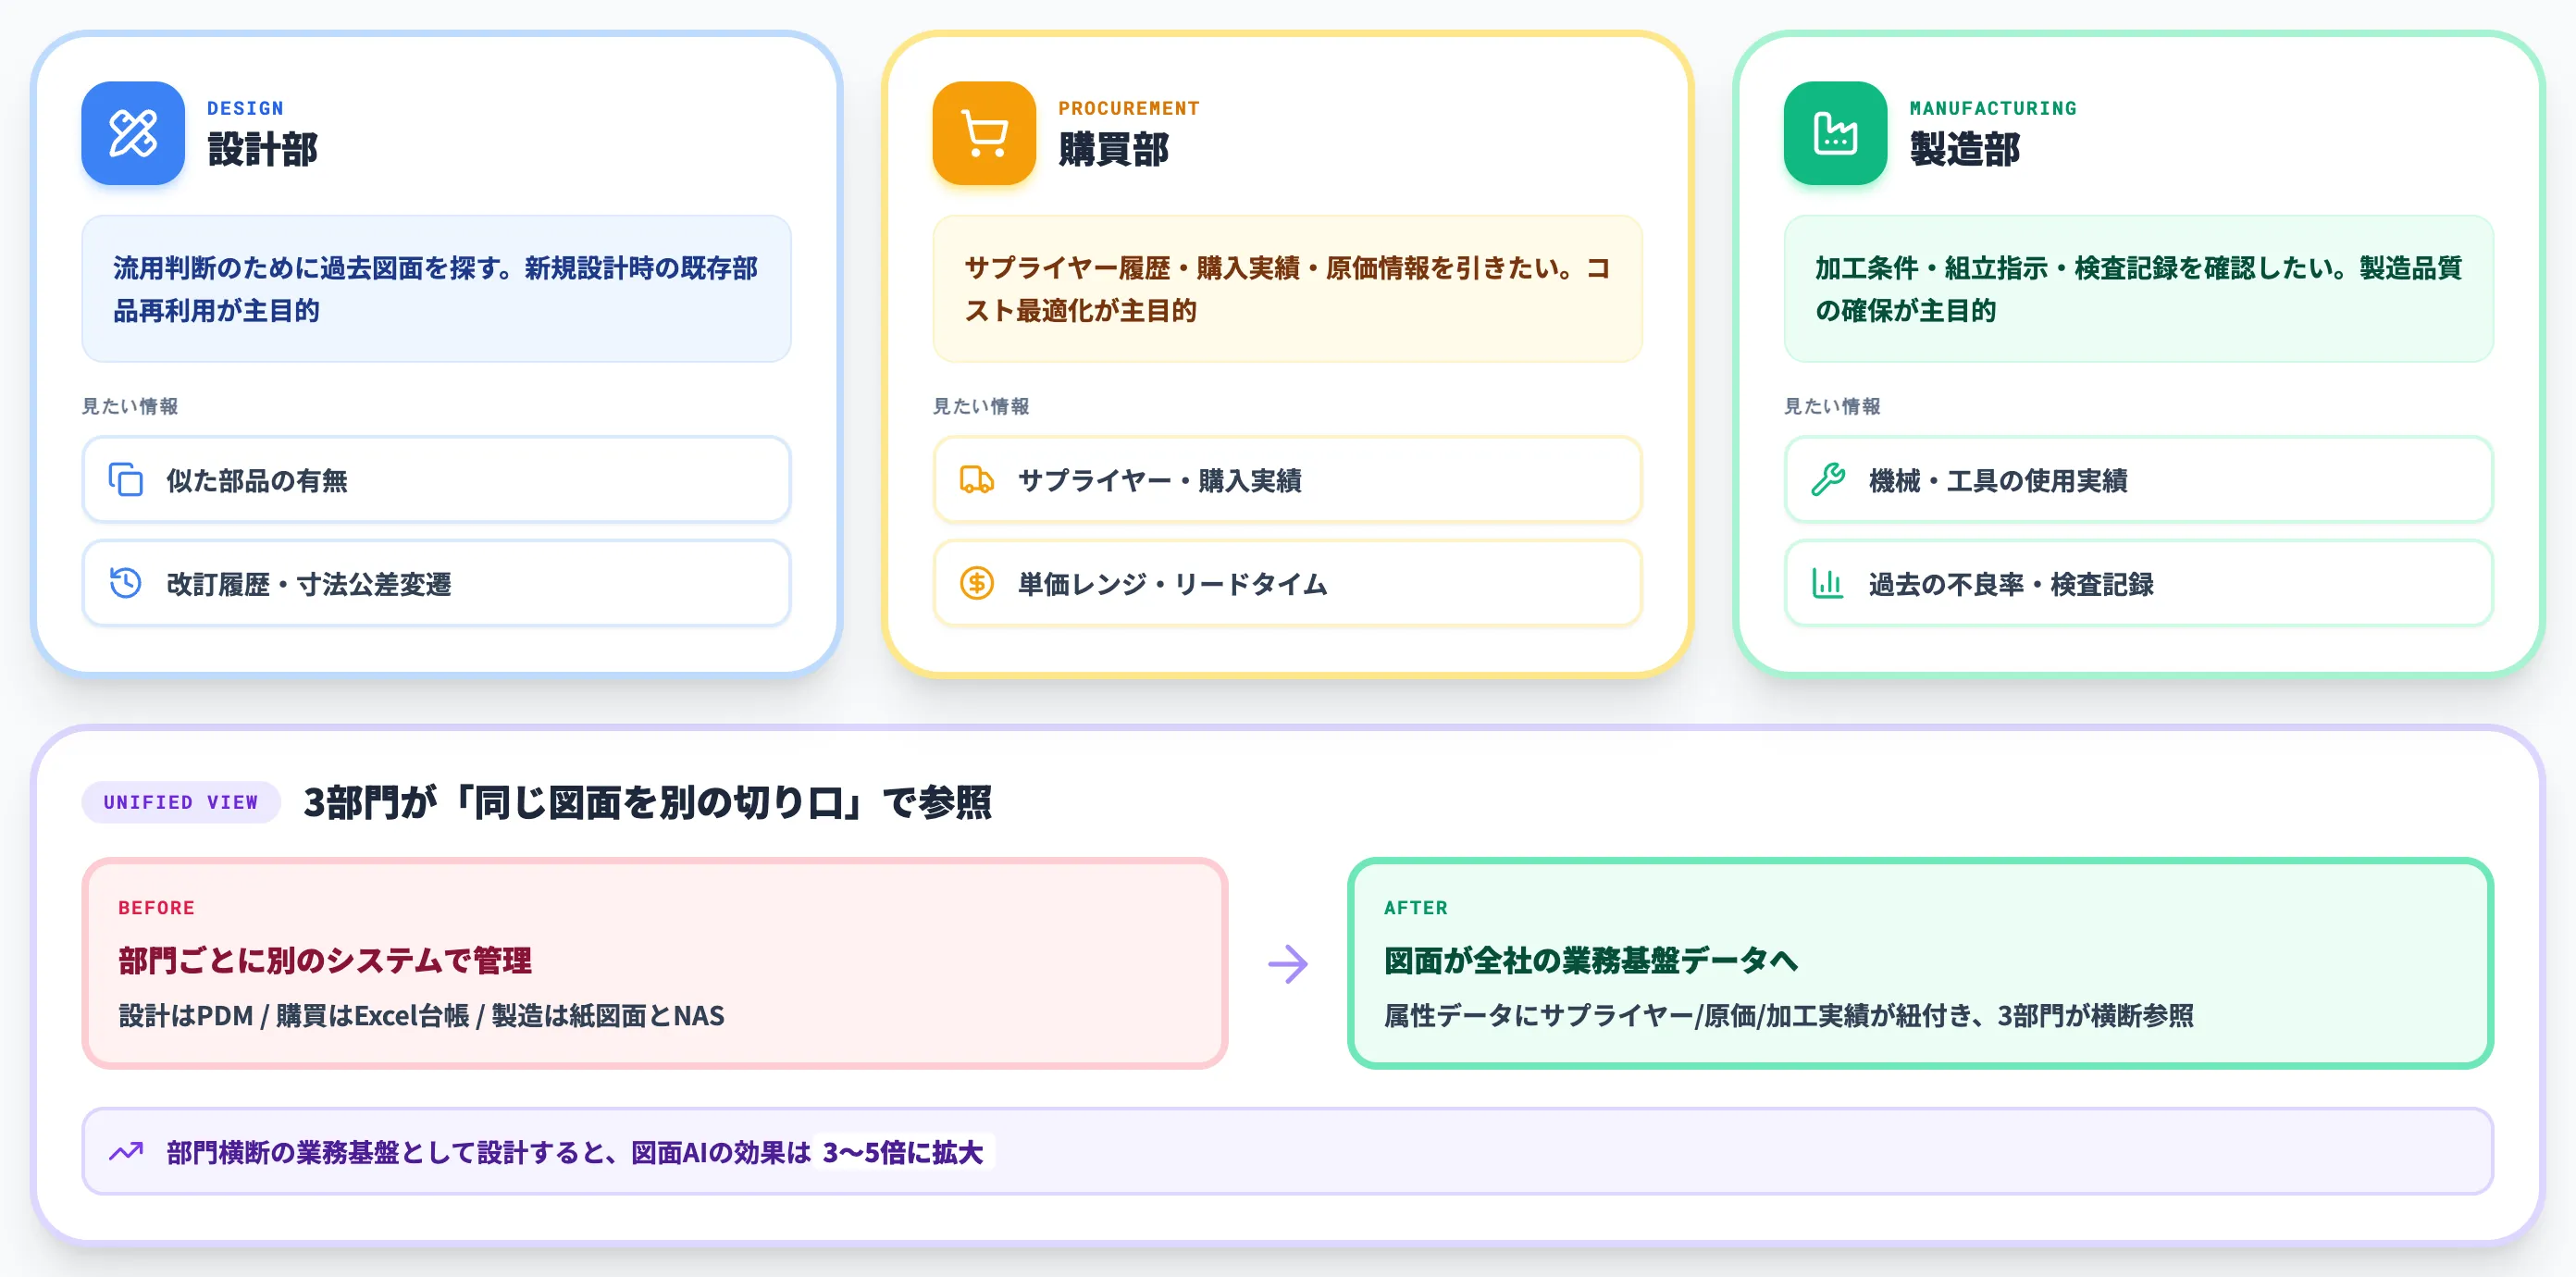This screenshot has width=2576, height=1277.
Task: Click the blue 流用判断のために過去図面を探す description
Action: [x=436, y=289]
